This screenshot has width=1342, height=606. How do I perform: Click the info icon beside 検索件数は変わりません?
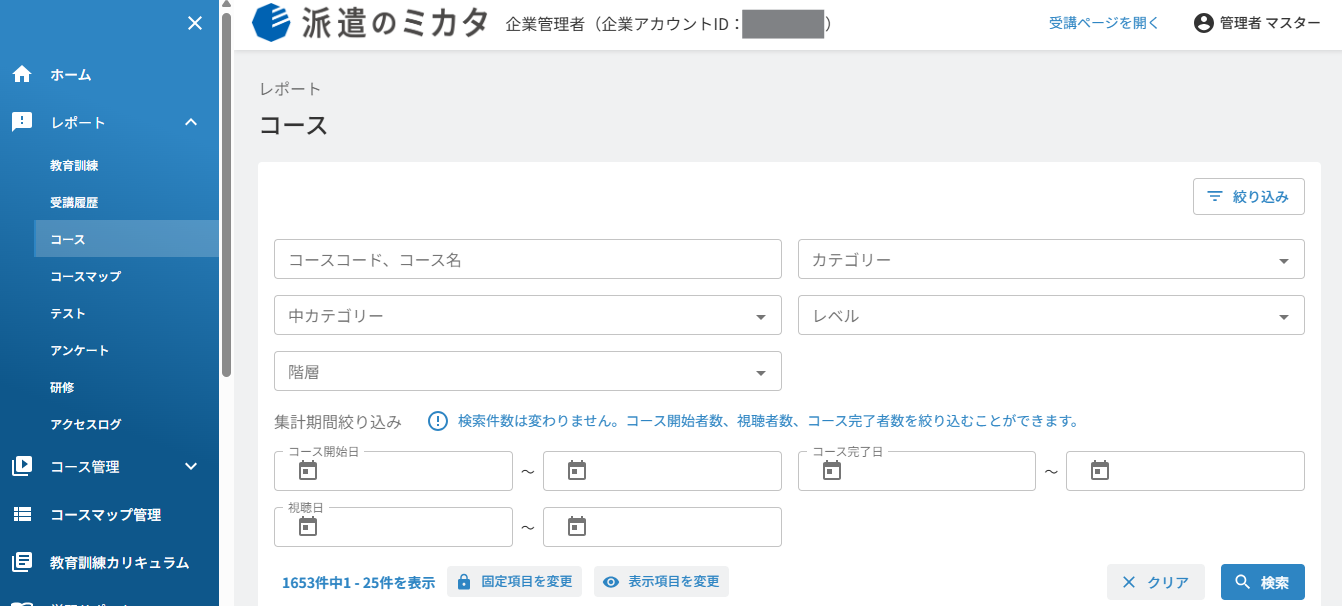437,421
